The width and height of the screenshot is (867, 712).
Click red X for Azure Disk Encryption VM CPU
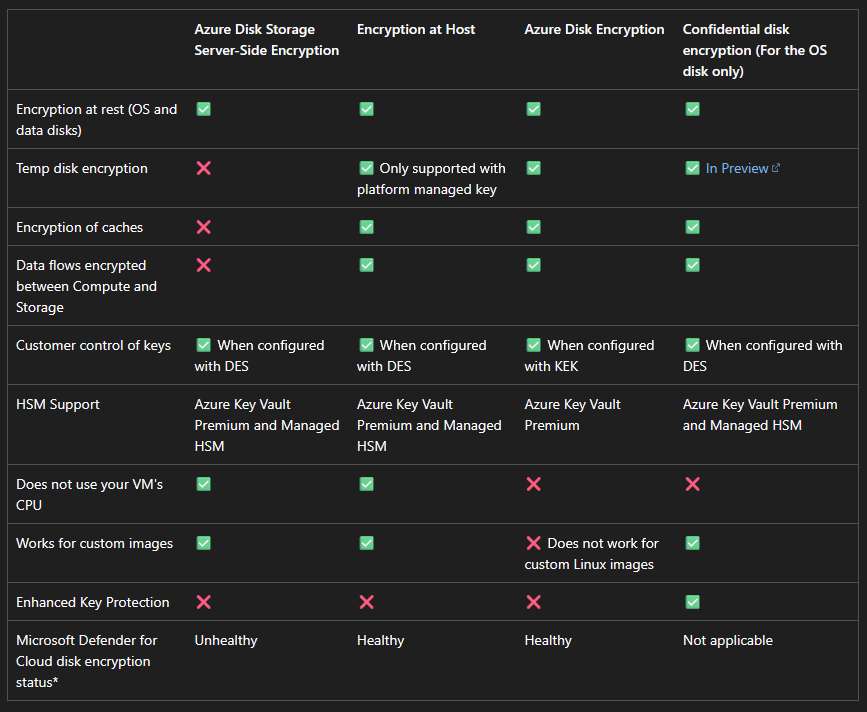click(533, 484)
